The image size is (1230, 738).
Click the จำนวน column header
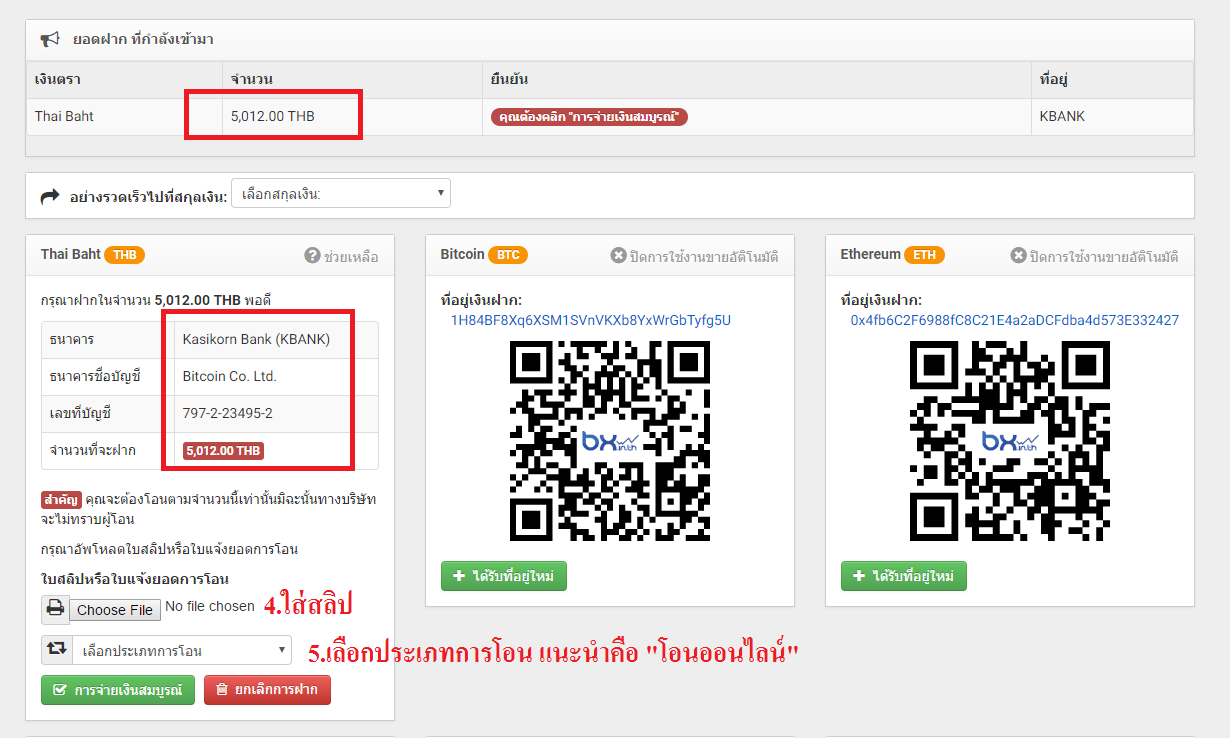(352, 79)
